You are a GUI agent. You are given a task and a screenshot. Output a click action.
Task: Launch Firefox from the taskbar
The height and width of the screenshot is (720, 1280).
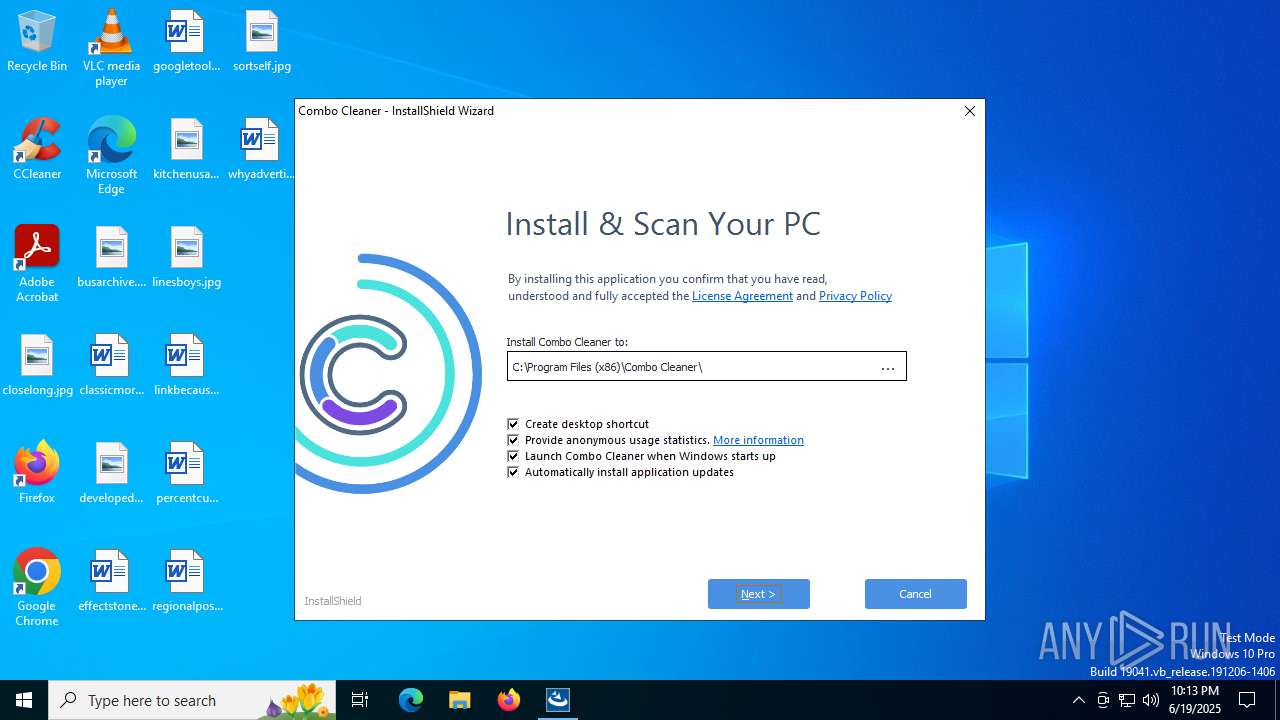tap(509, 700)
